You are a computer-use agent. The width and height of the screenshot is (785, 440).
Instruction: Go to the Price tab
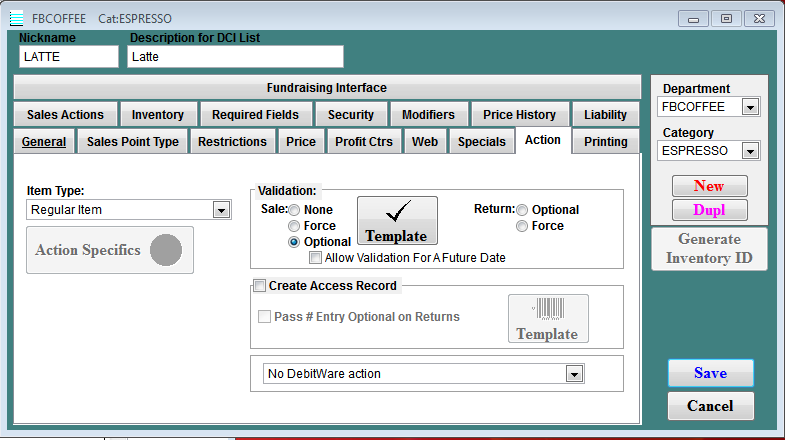click(x=301, y=142)
